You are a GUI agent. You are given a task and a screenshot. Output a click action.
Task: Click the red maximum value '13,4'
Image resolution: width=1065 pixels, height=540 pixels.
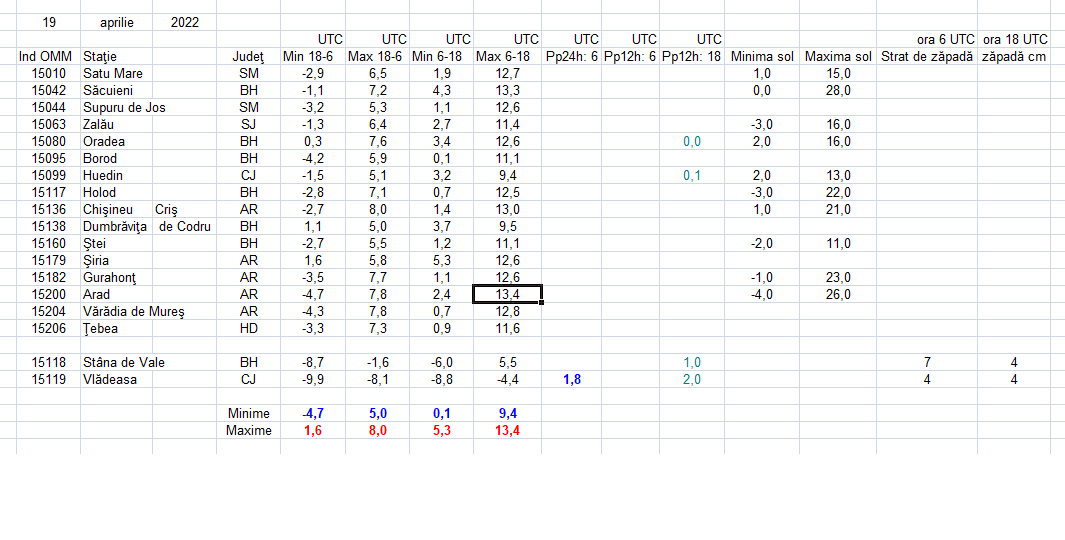508,430
